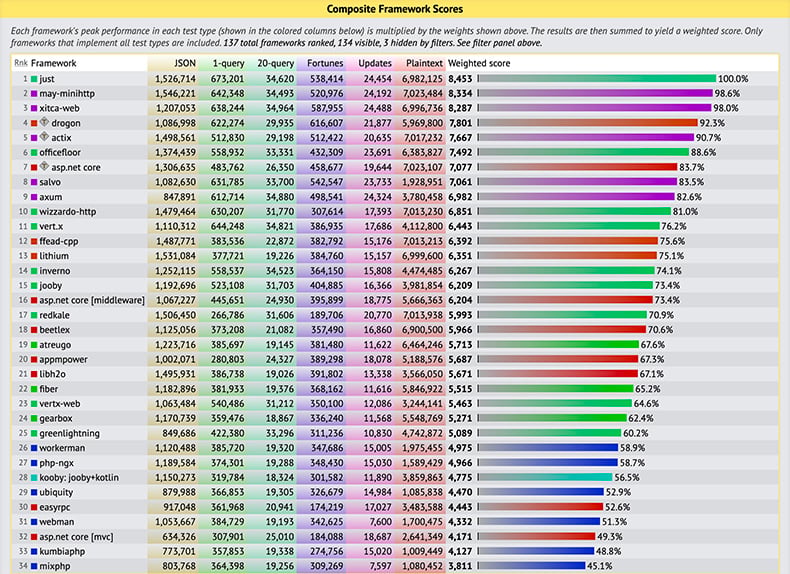Click the teal swatch next to kooby: jooby+kotlin

pos(34,478)
